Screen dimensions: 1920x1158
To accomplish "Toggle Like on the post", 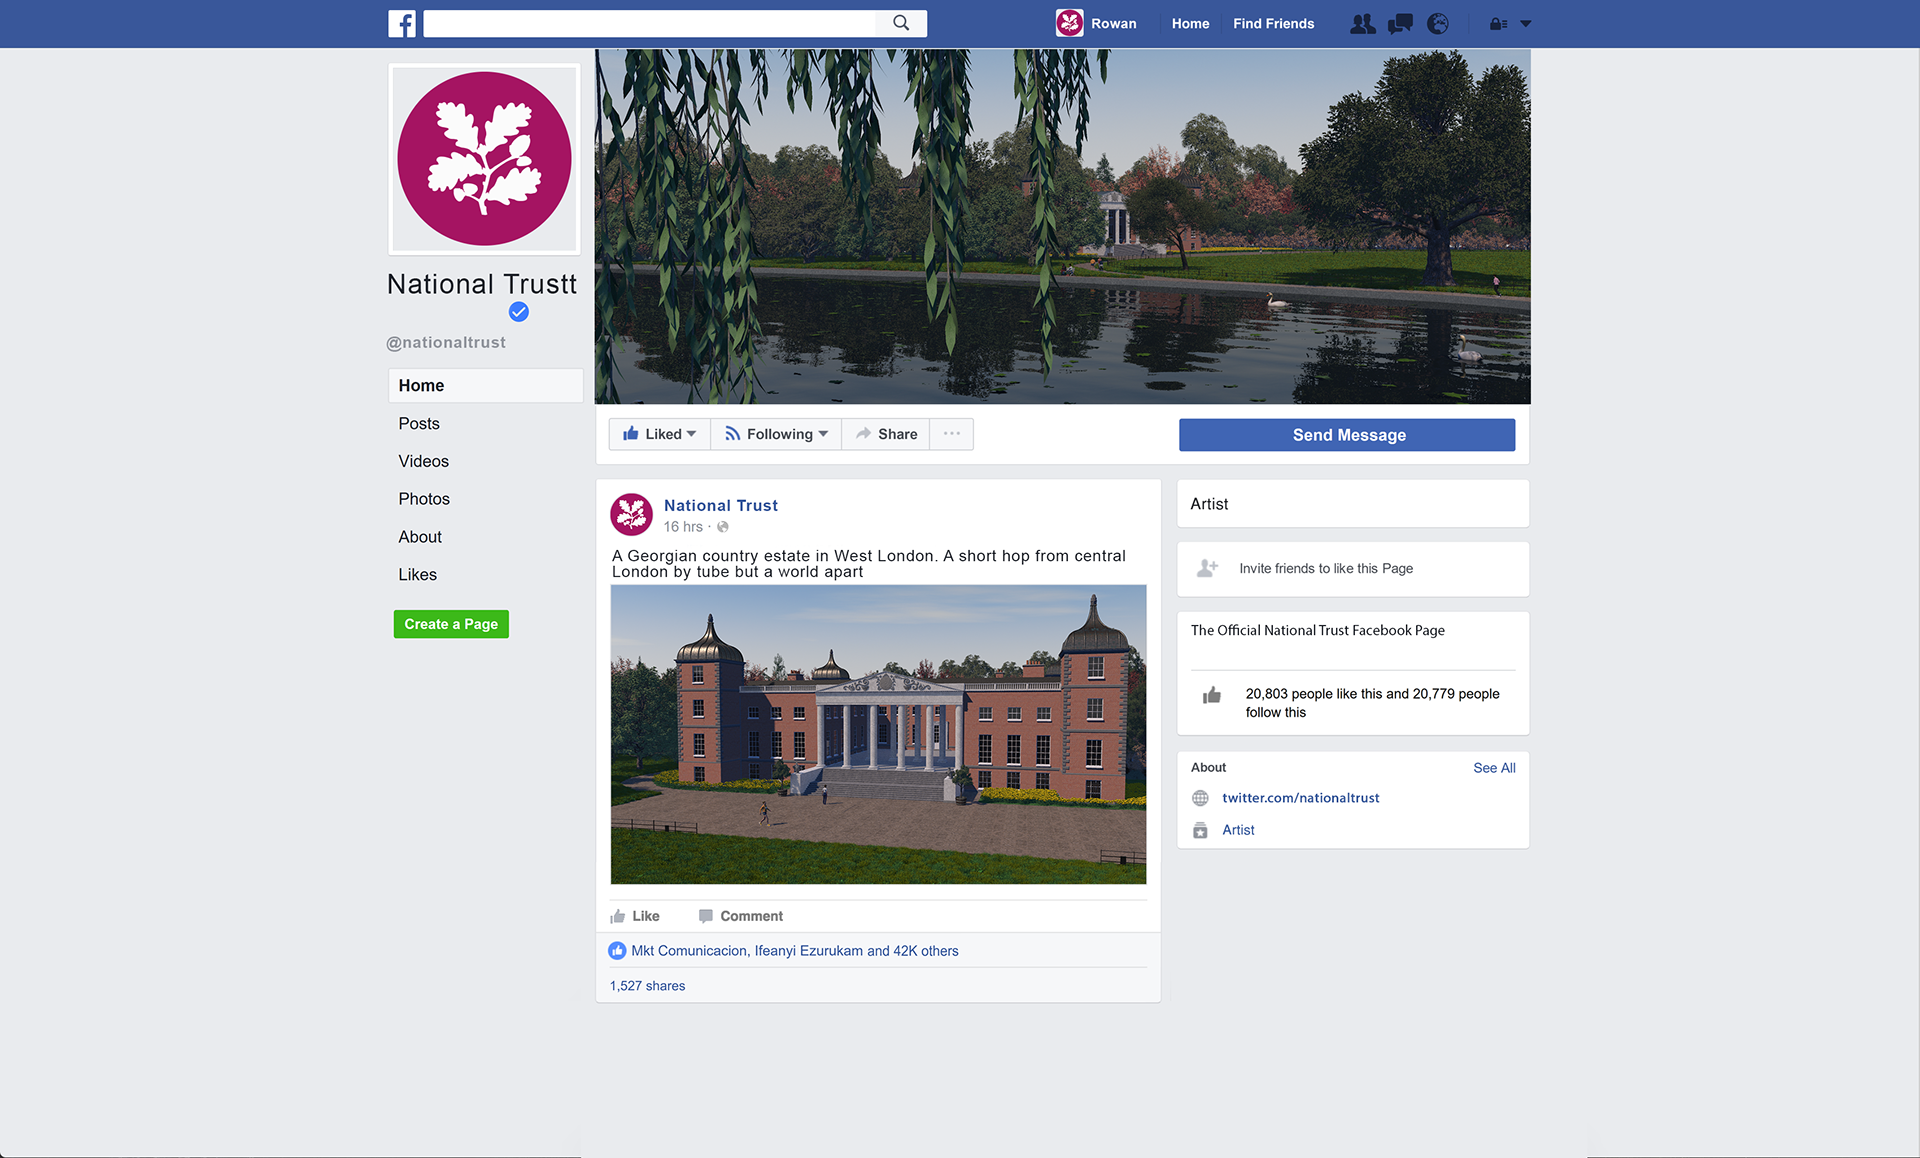I will coord(635,916).
